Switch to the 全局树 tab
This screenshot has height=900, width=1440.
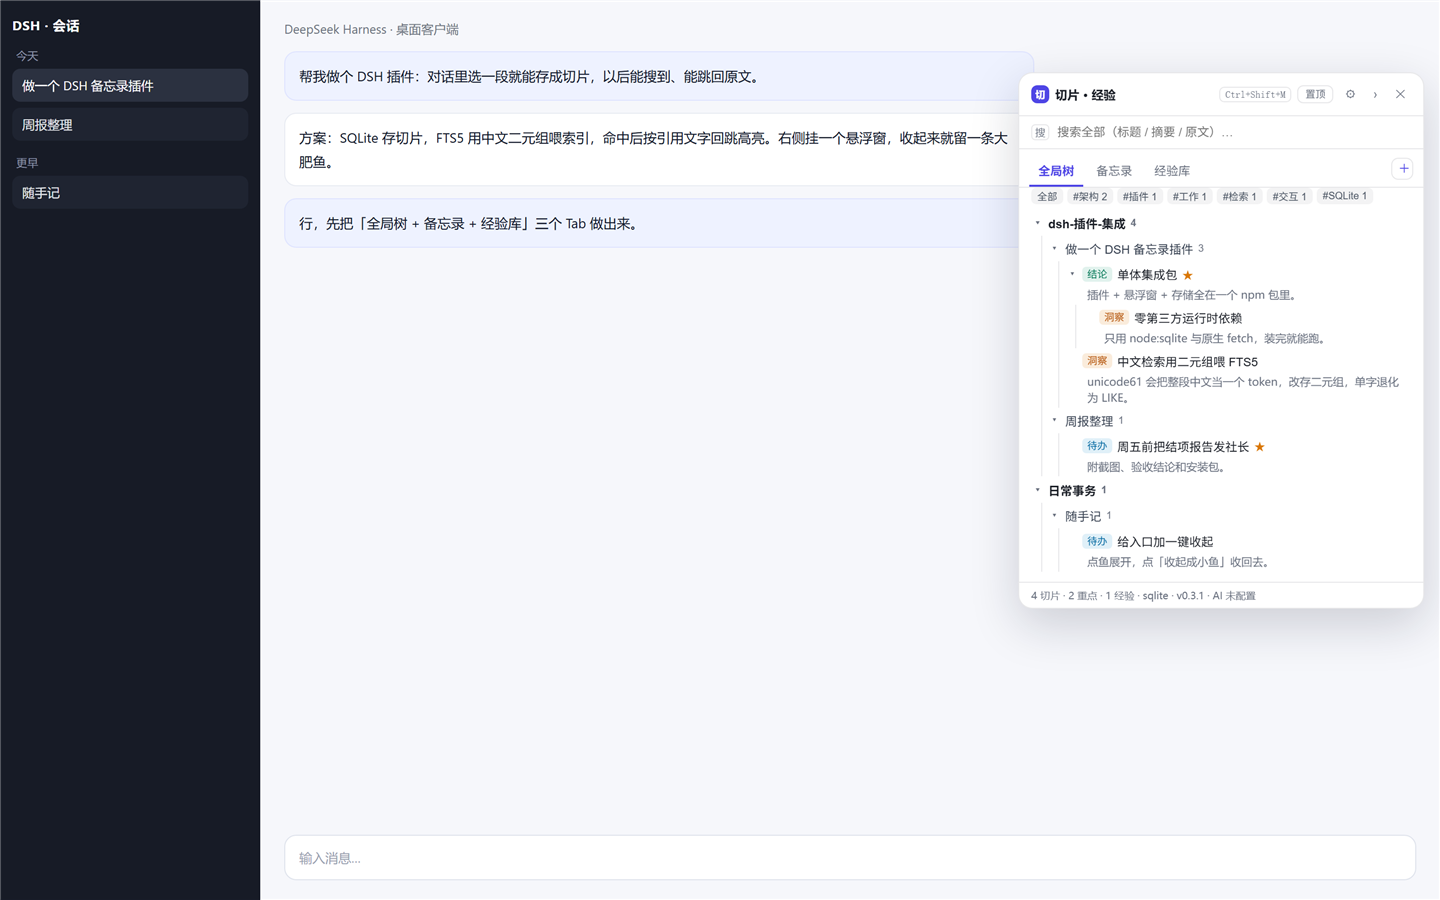pyautogui.click(x=1056, y=171)
